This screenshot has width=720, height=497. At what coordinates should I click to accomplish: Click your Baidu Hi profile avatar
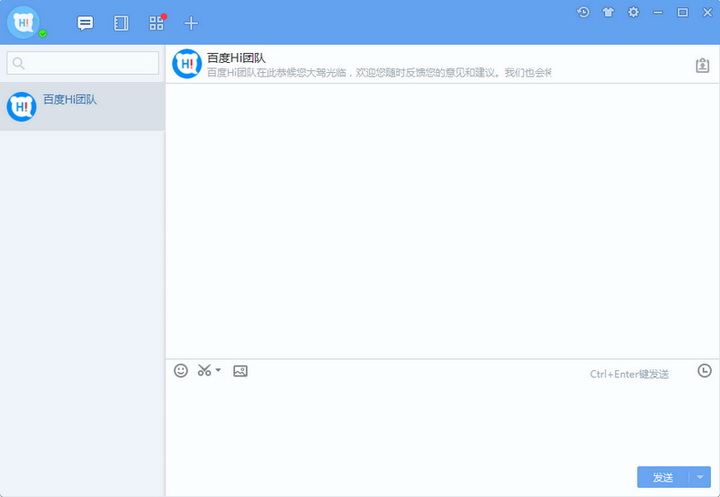tap(21, 21)
